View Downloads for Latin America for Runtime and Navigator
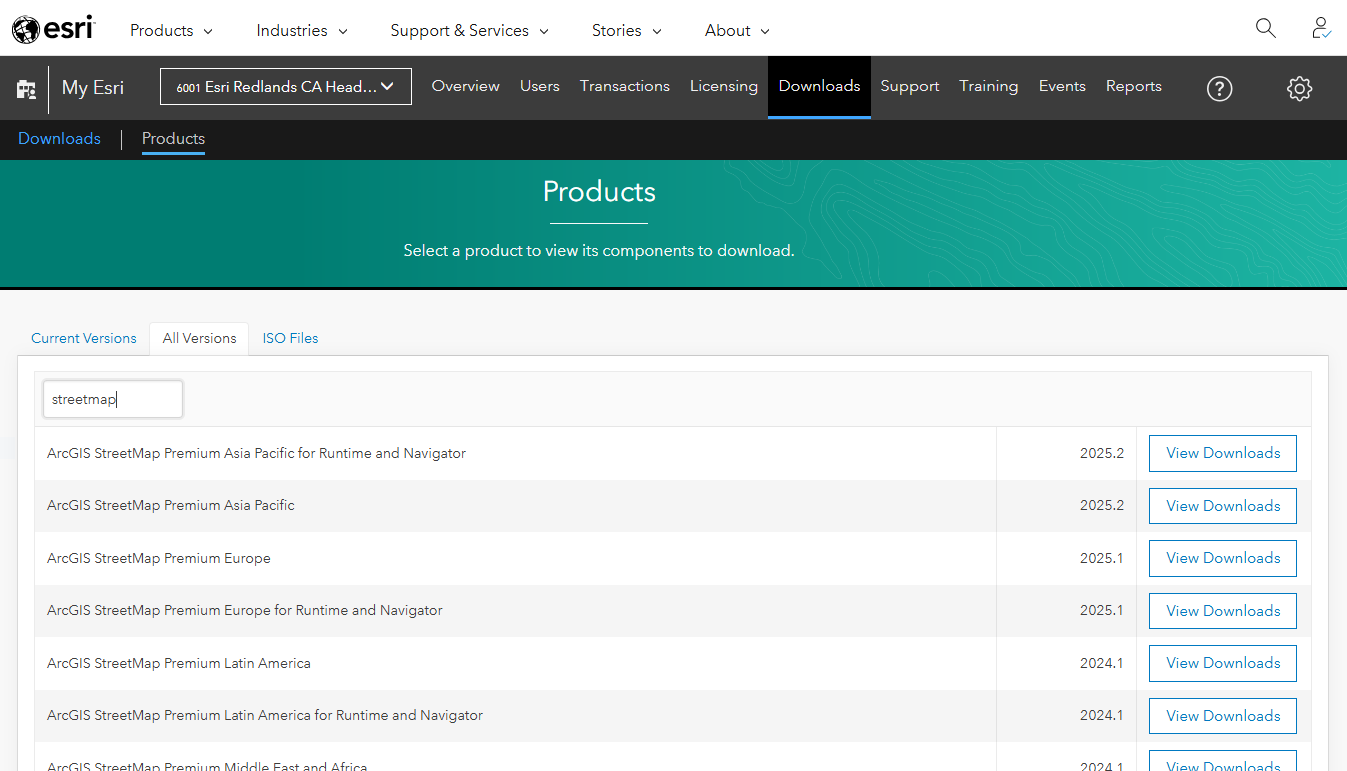The image size is (1347, 771). tap(1223, 716)
